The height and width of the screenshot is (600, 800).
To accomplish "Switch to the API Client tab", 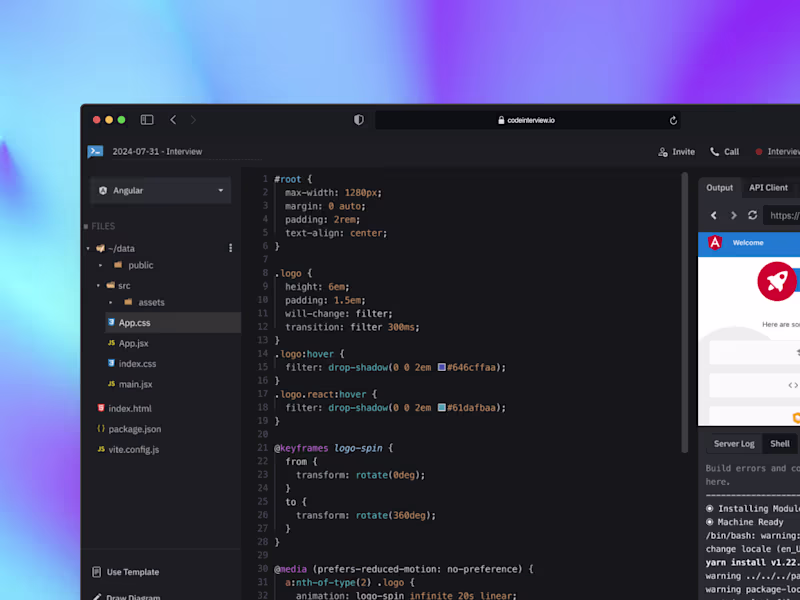I will tap(768, 188).
